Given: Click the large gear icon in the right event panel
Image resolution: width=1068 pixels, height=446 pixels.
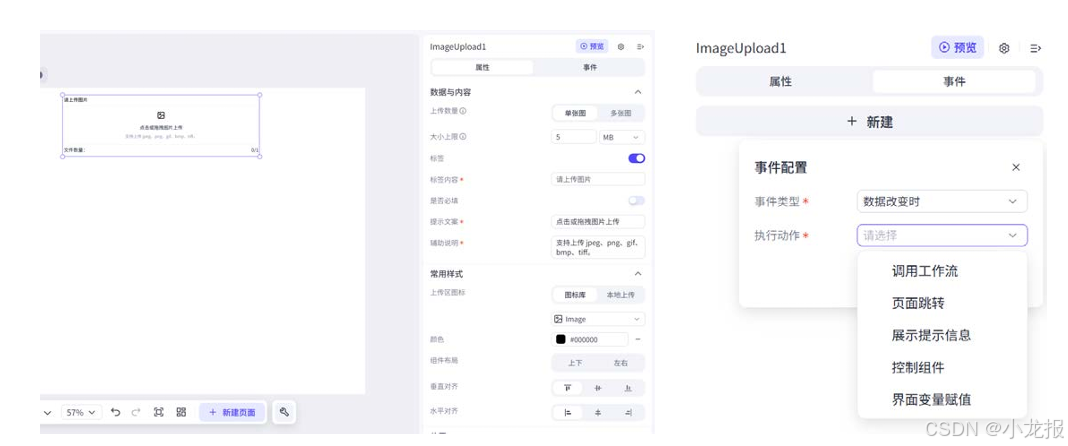Looking at the screenshot, I should pyautogui.click(x=1004, y=48).
